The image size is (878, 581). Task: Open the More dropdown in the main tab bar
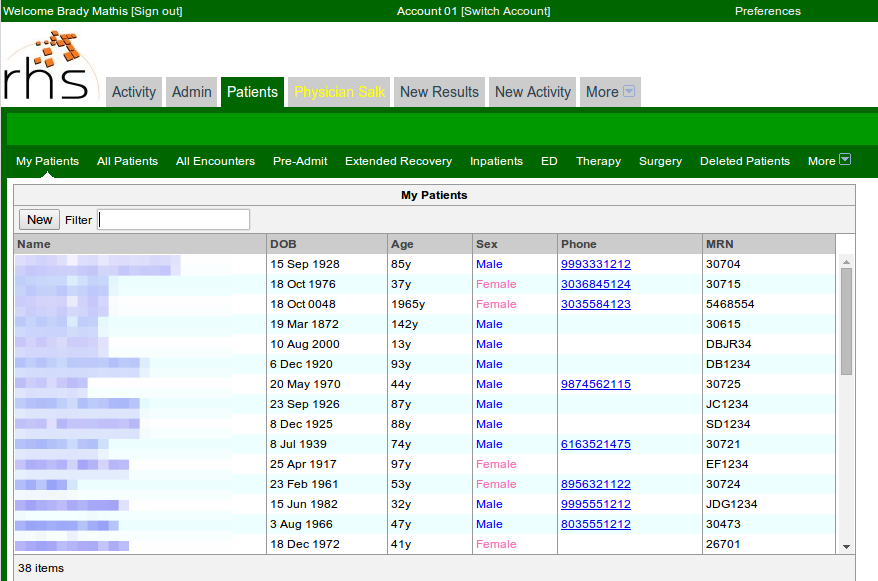[610, 91]
